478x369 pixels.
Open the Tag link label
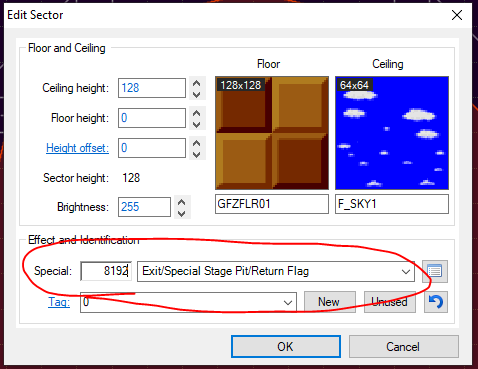pyautogui.click(x=59, y=302)
